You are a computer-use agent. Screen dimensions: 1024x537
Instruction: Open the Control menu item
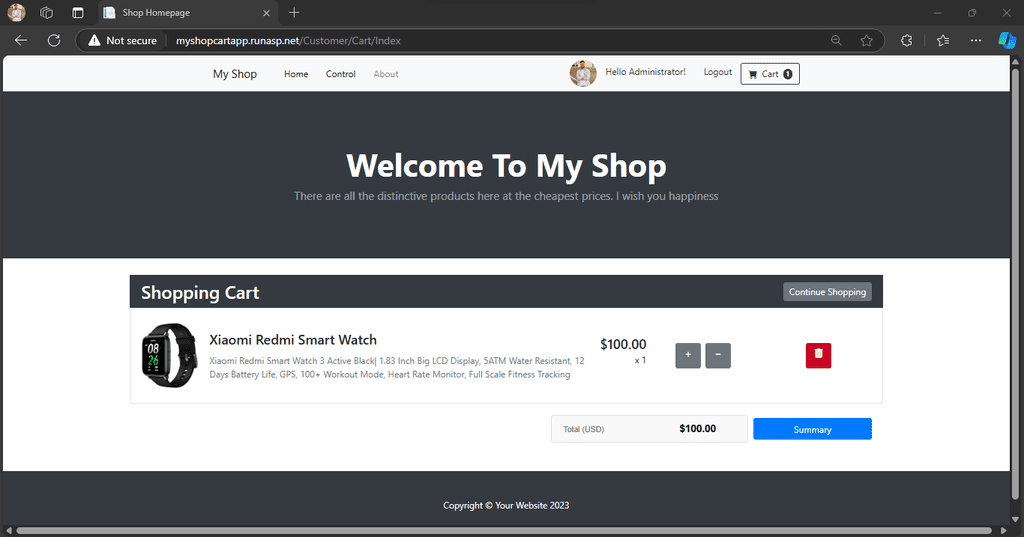341,74
